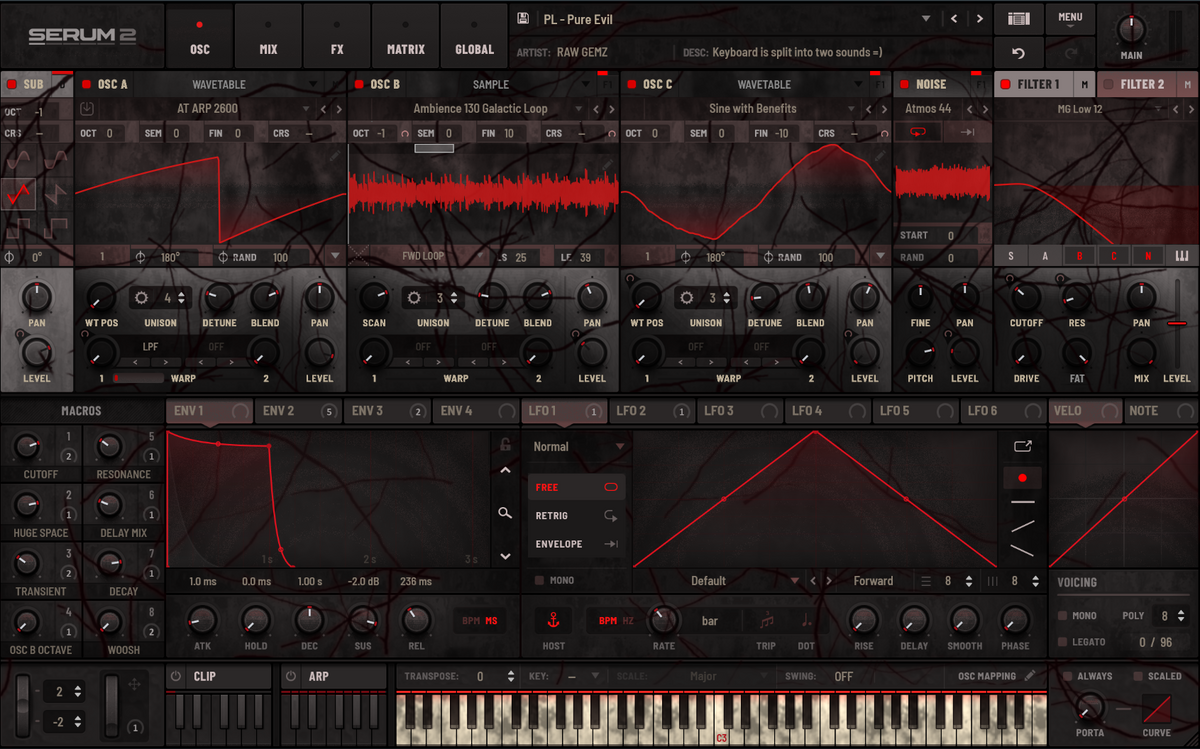Enable the Always portamento option
Image resolution: width=1200 pixels, height=749 pixels.
(1067, 676)
